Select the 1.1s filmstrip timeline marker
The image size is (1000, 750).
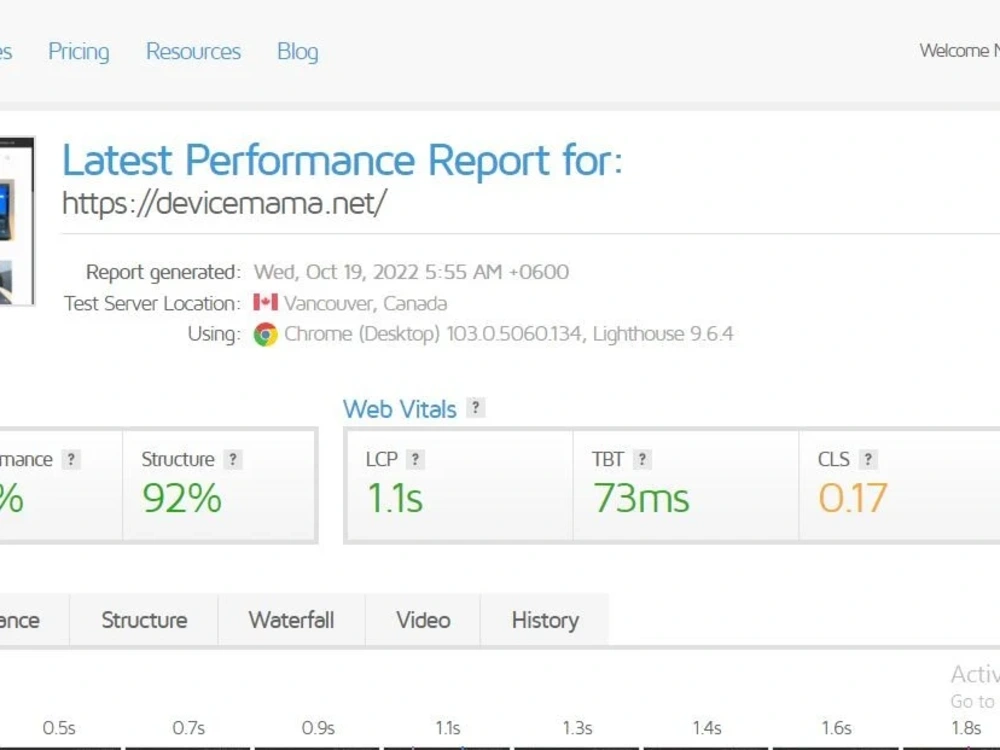click(x=448, y=728)
